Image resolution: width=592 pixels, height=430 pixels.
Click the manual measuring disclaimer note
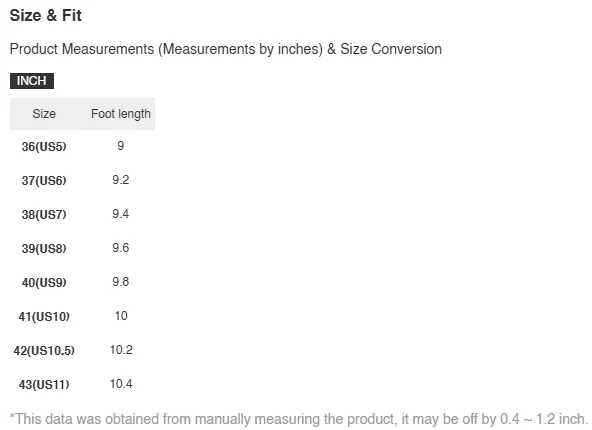click(x=299, y=419)
